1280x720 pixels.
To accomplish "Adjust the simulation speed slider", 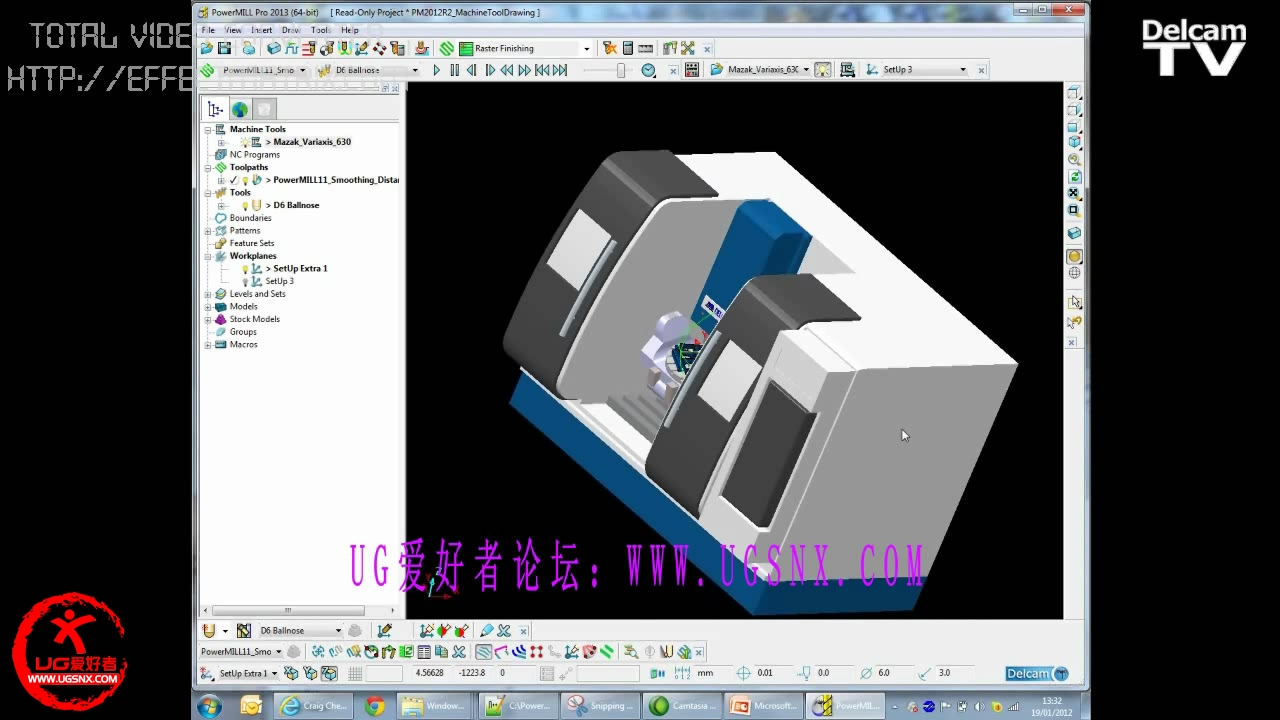I will coord(621,70).
